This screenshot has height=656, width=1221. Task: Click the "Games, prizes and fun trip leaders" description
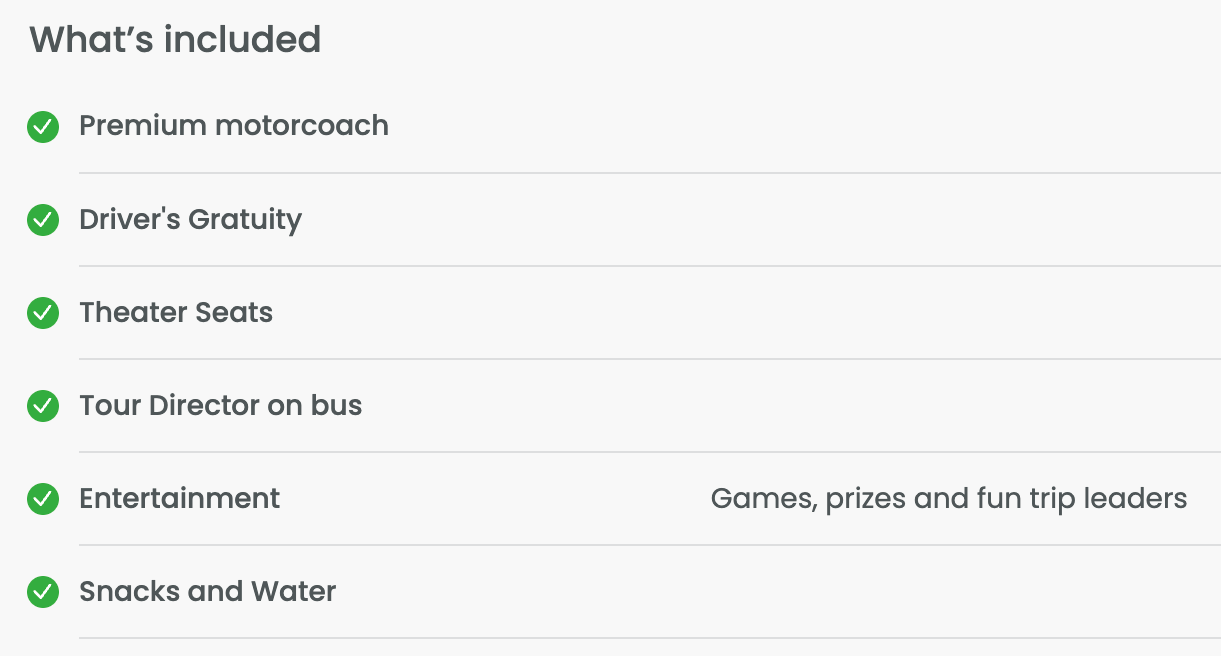[948, 498]
